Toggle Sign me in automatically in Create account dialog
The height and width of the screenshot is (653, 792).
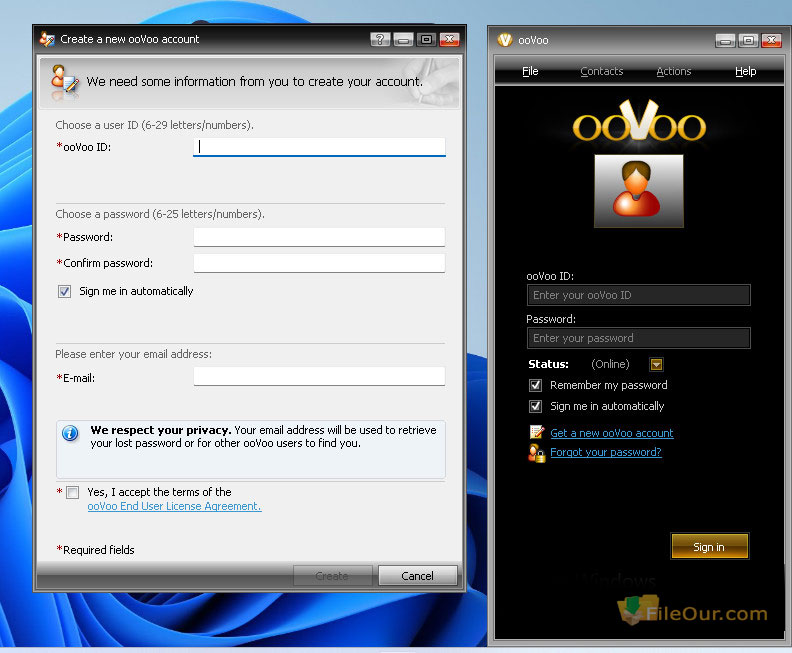click(x=64, y=291)
